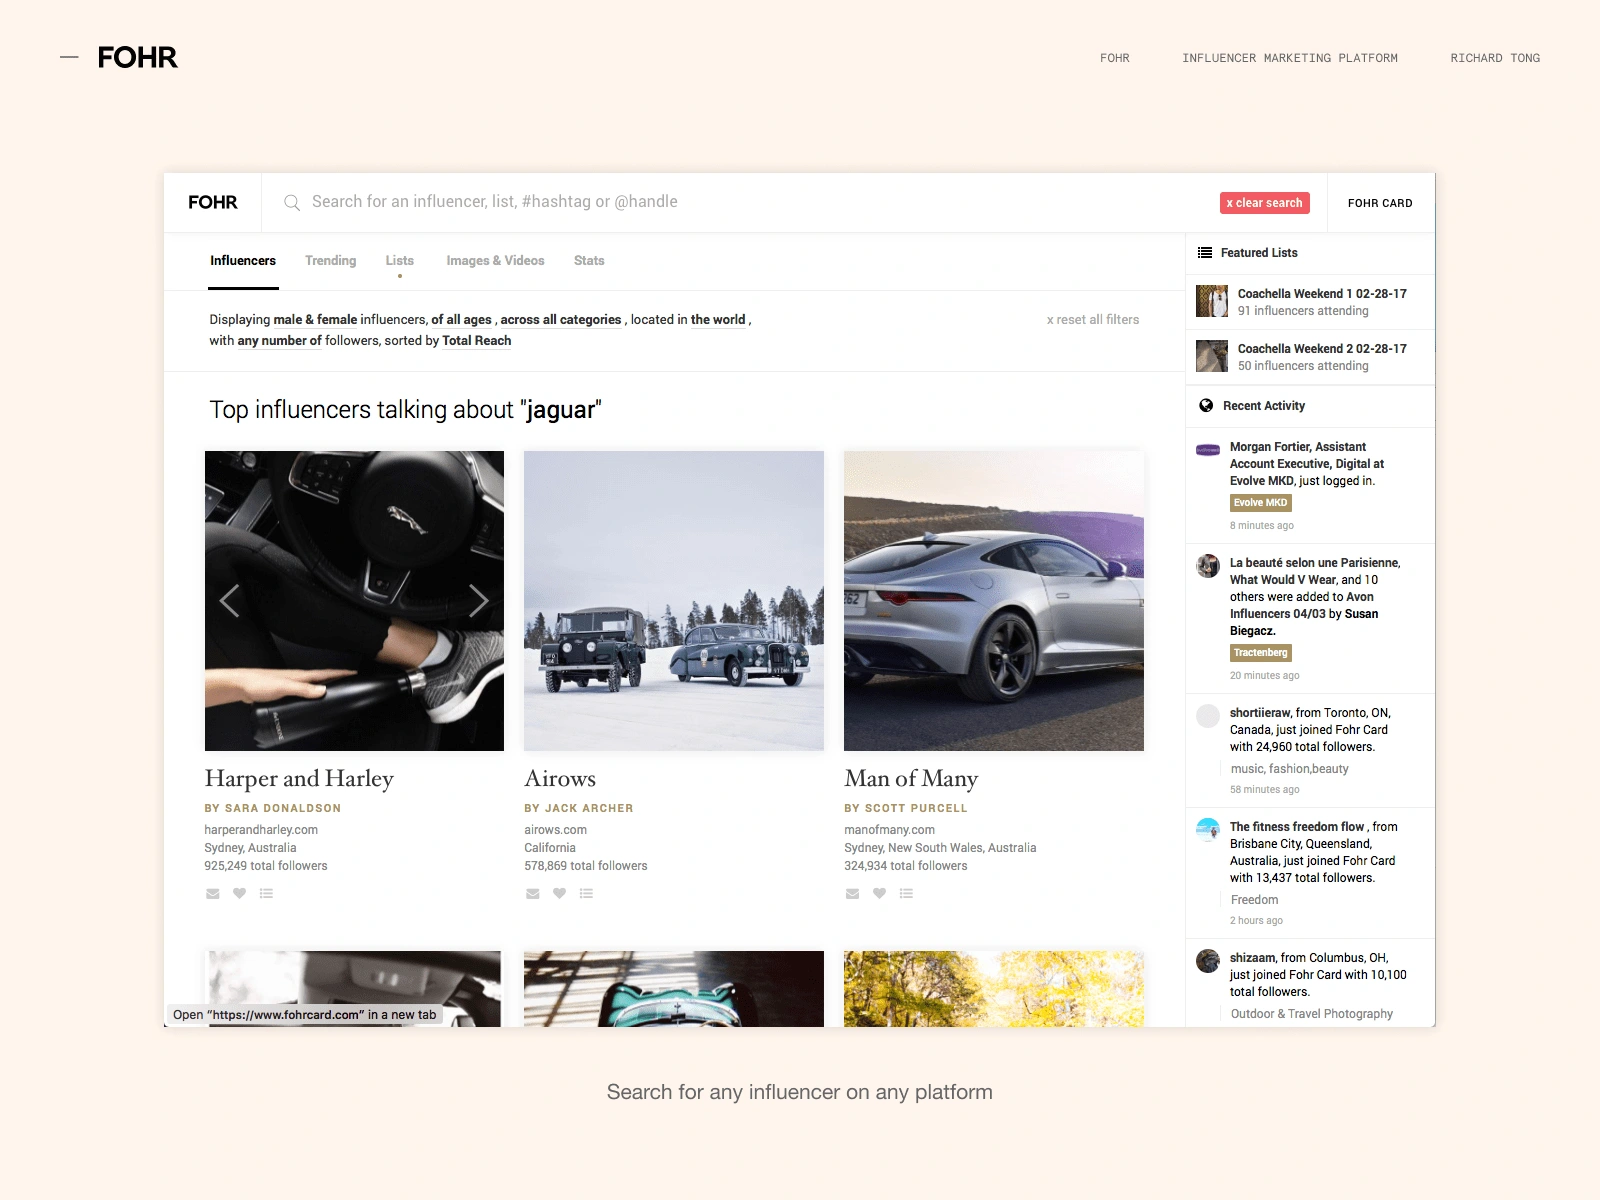Open the across all categories filter

click(x=561, y=320)
